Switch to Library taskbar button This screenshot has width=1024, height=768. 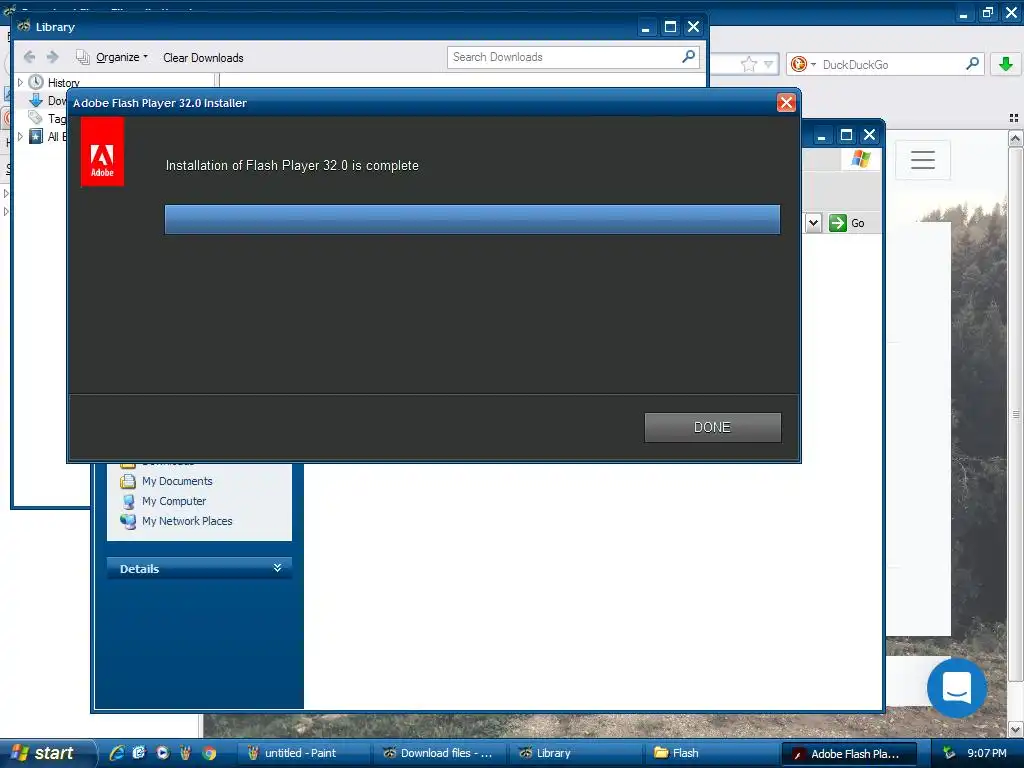(575, 753)
